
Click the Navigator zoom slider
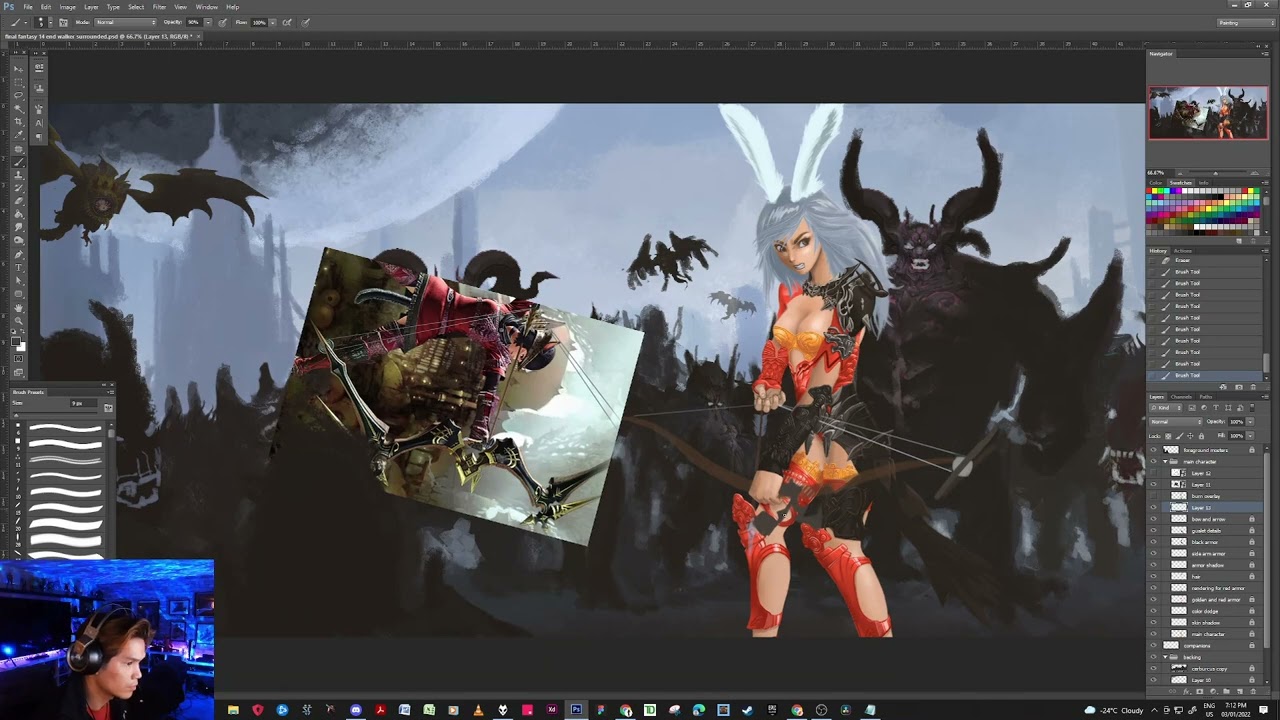tap(1218, 172)
